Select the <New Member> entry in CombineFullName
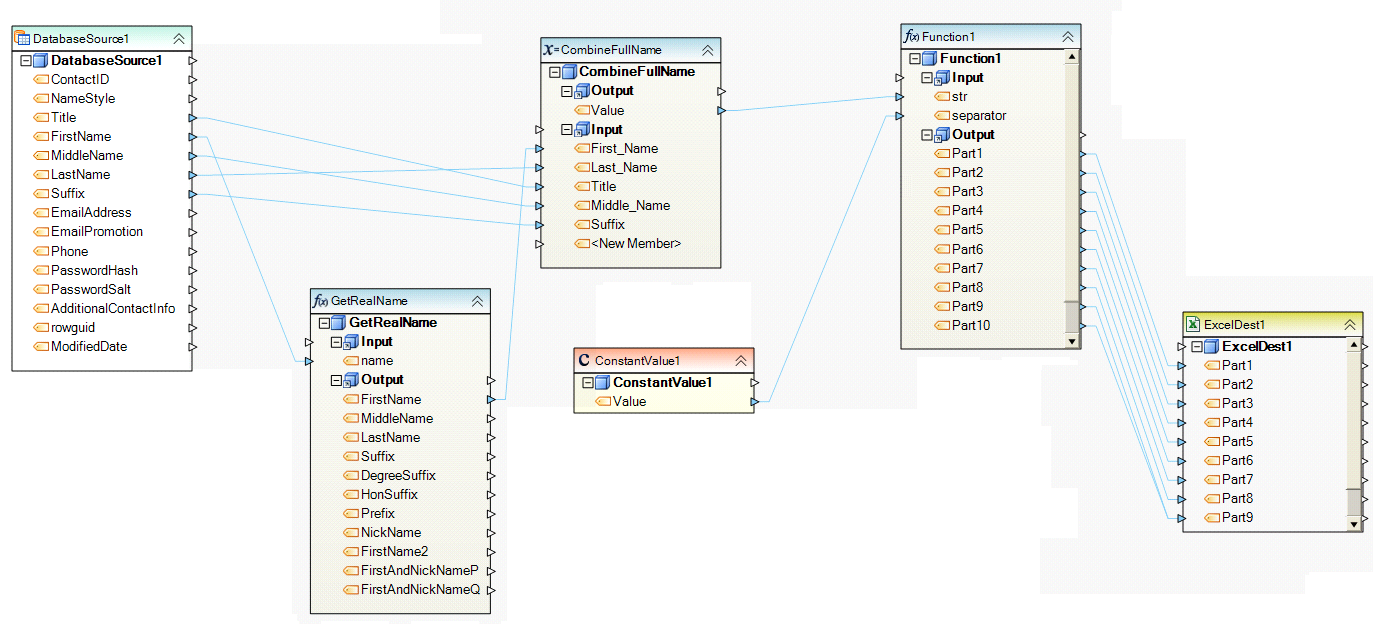1373x627 pixels. click(635, 243)
